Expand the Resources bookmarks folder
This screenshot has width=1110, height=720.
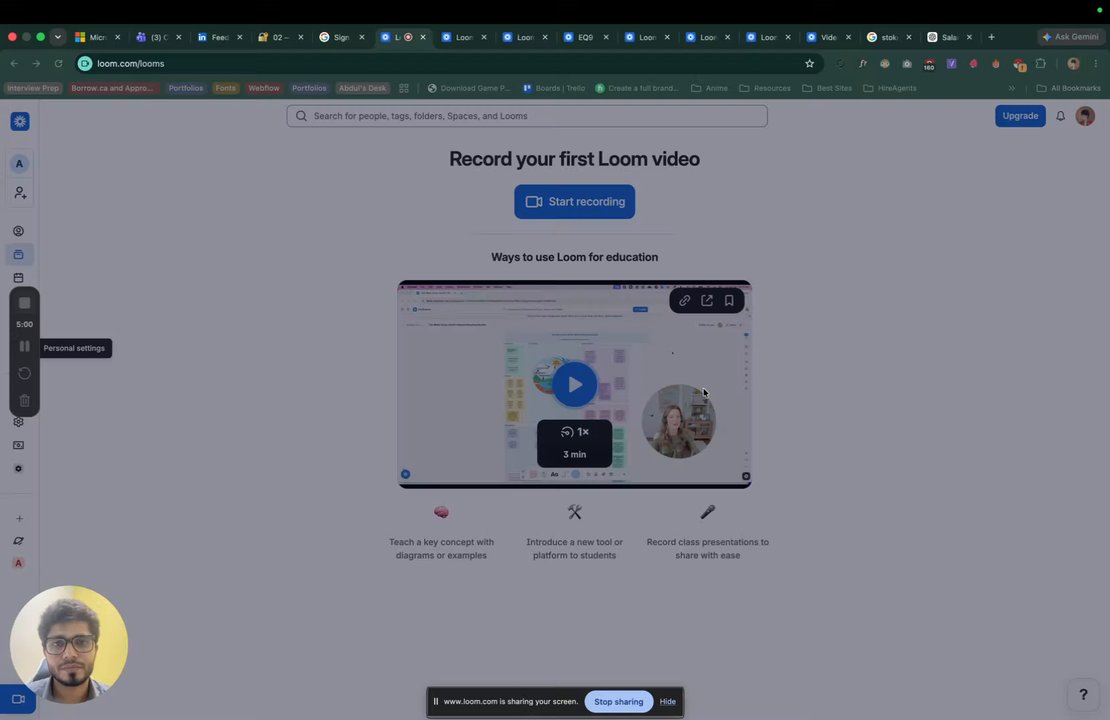click(x=765, y=88)
